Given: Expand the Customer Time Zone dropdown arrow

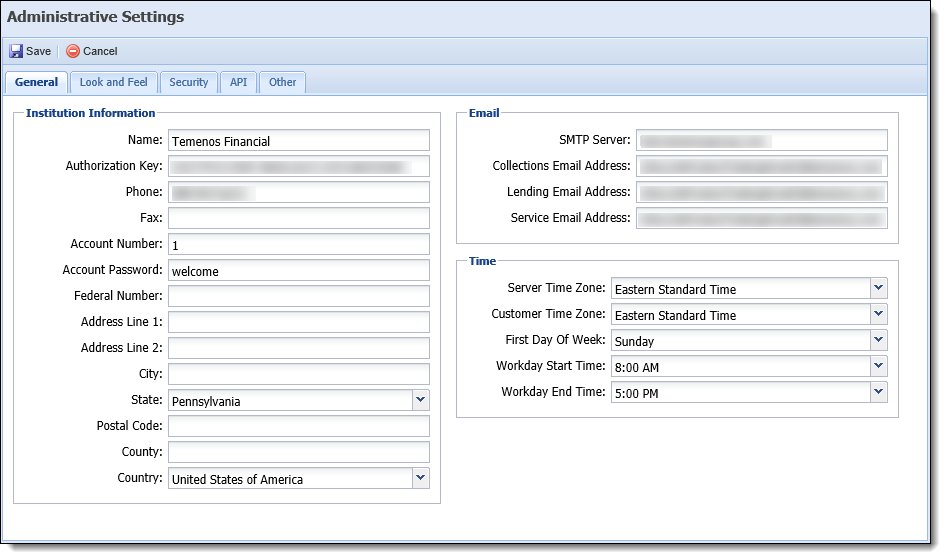Looking at the screenshot, I should pyautogui.click(x=878, y=314).
